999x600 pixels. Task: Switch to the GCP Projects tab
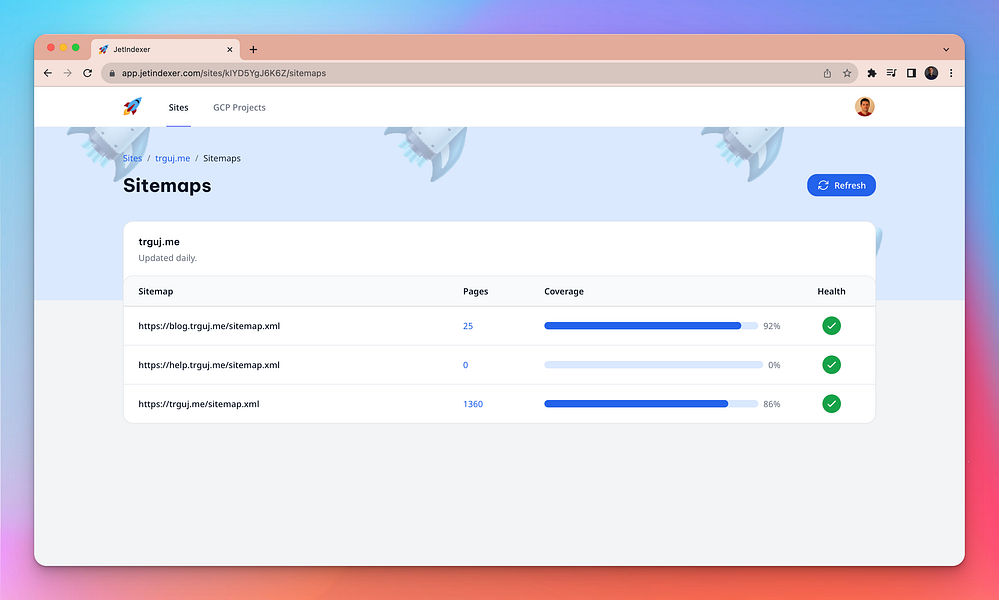[x=239, y=108]
